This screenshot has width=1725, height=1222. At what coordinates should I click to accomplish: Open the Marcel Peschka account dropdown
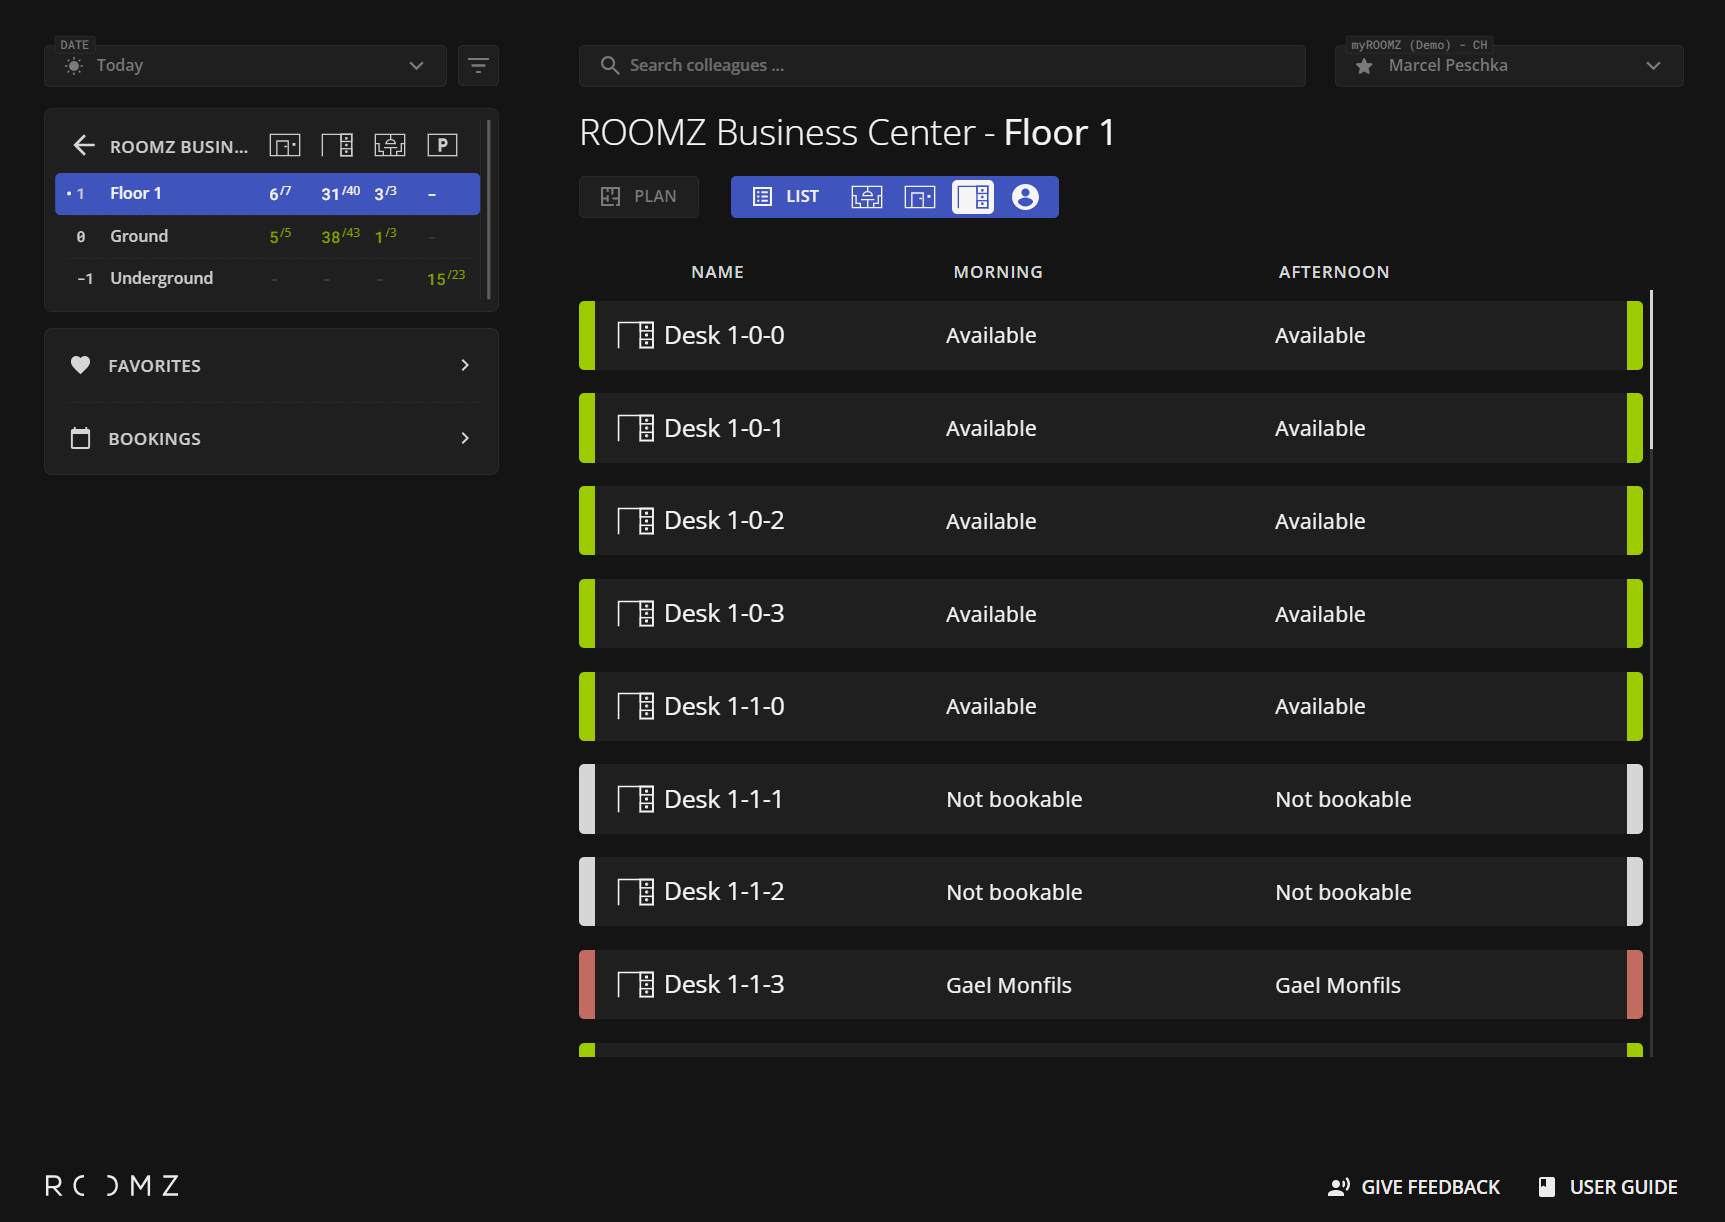1508,66
